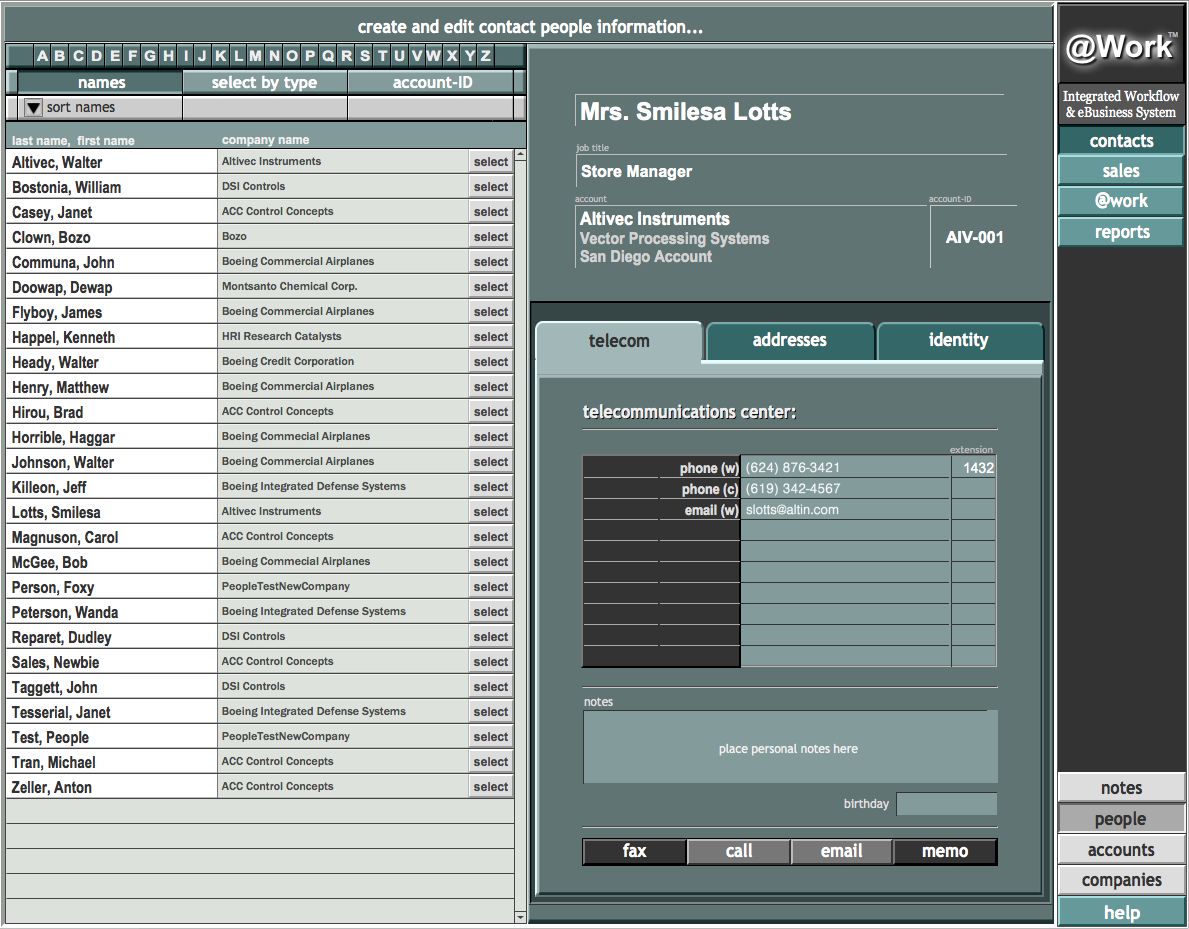The image size is (1189, 929).
Task: Open the identity tab
Action: pos(958,341)
